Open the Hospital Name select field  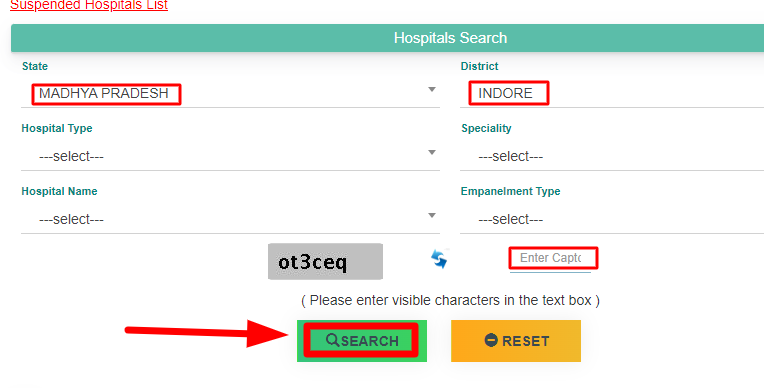tap(230, 219)
